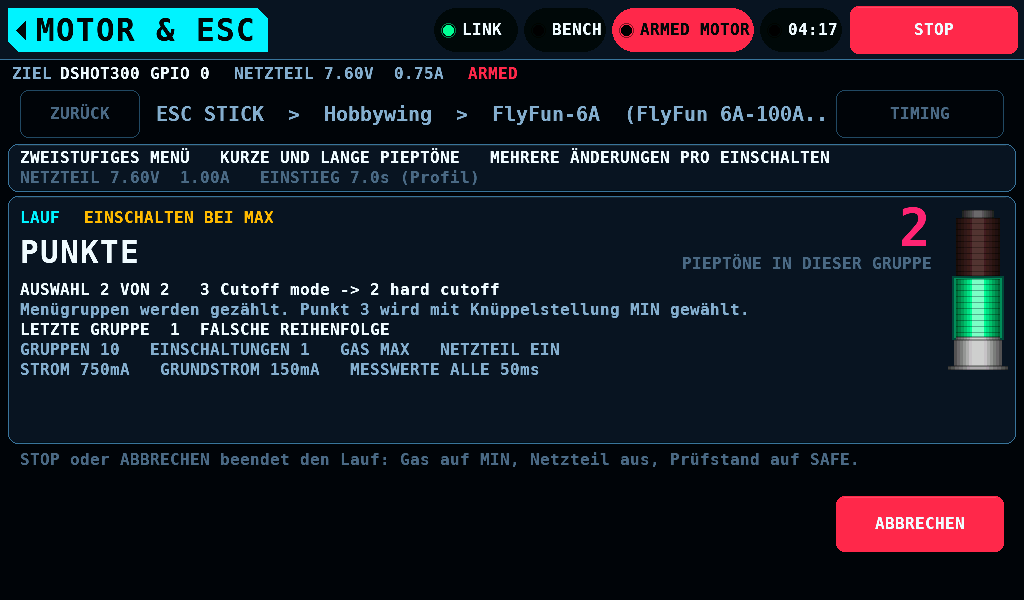Open the TIMING button
Image resolution: width=1024 pixels, height=600 pixels.
click(x=920, y=114)
